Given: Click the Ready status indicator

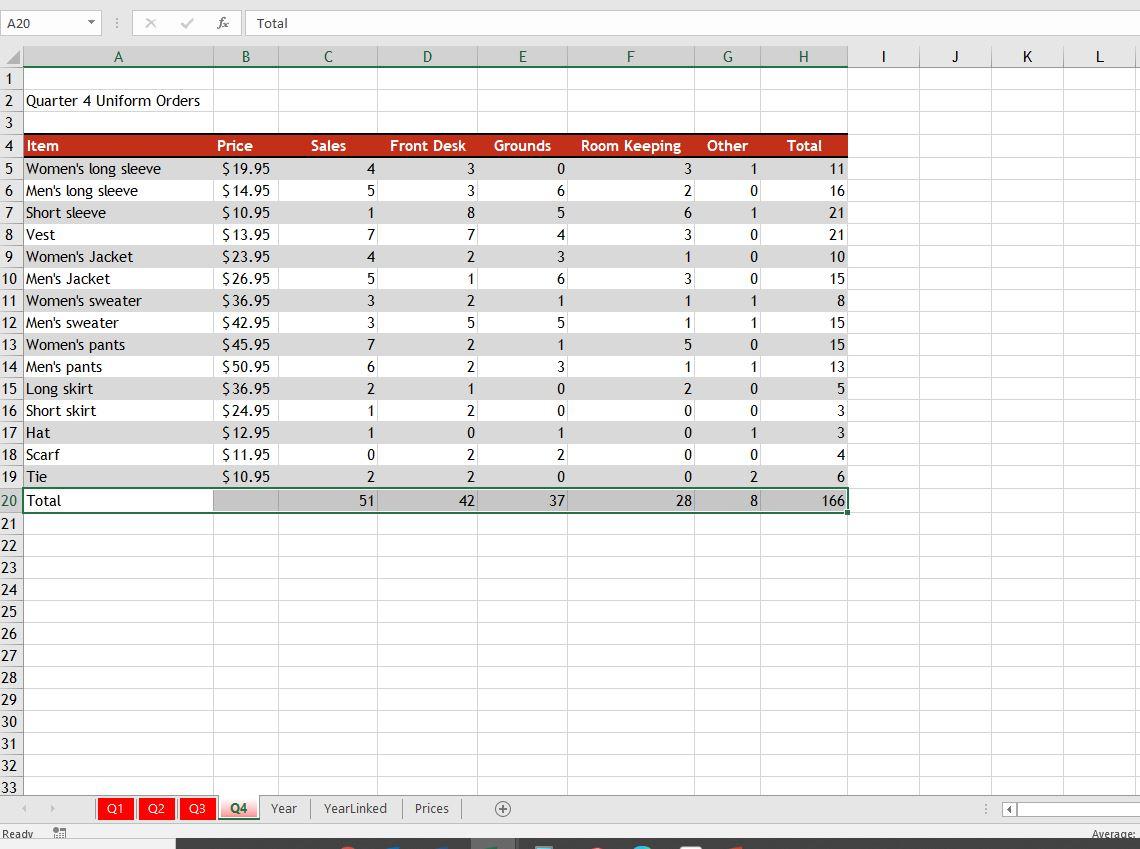Looking at the screenshot, I should coord(18,833).
